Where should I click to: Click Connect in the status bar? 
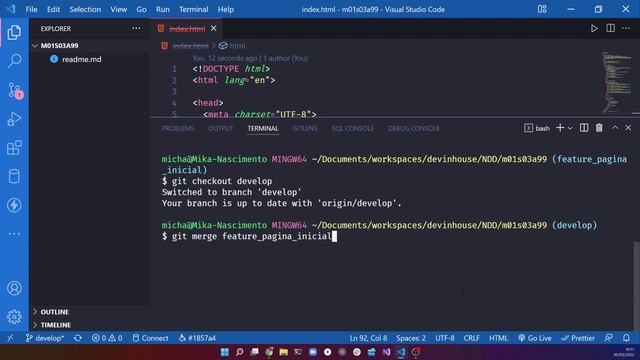pyautogui.click(x=150, y=338)
